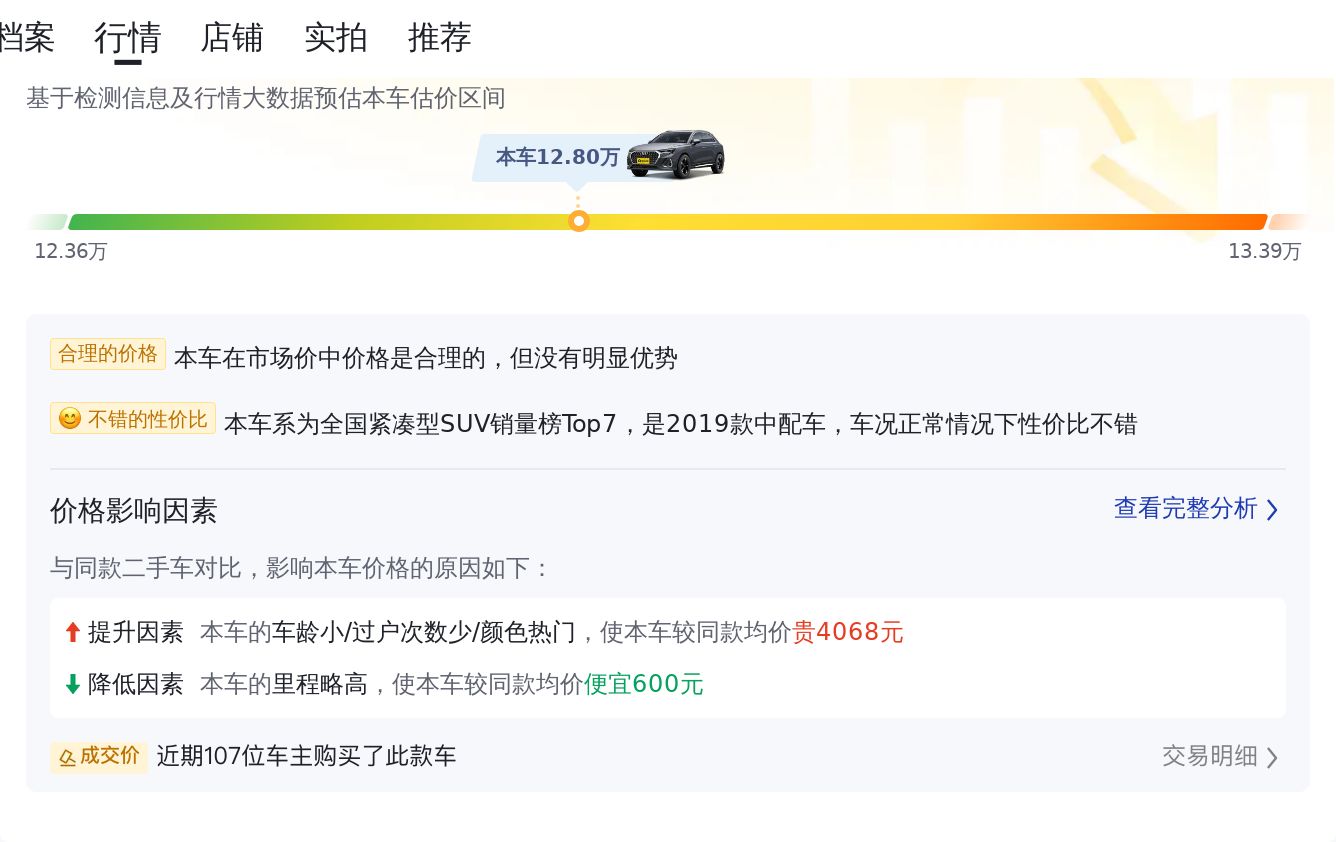Open the 档案 tab

27,38
